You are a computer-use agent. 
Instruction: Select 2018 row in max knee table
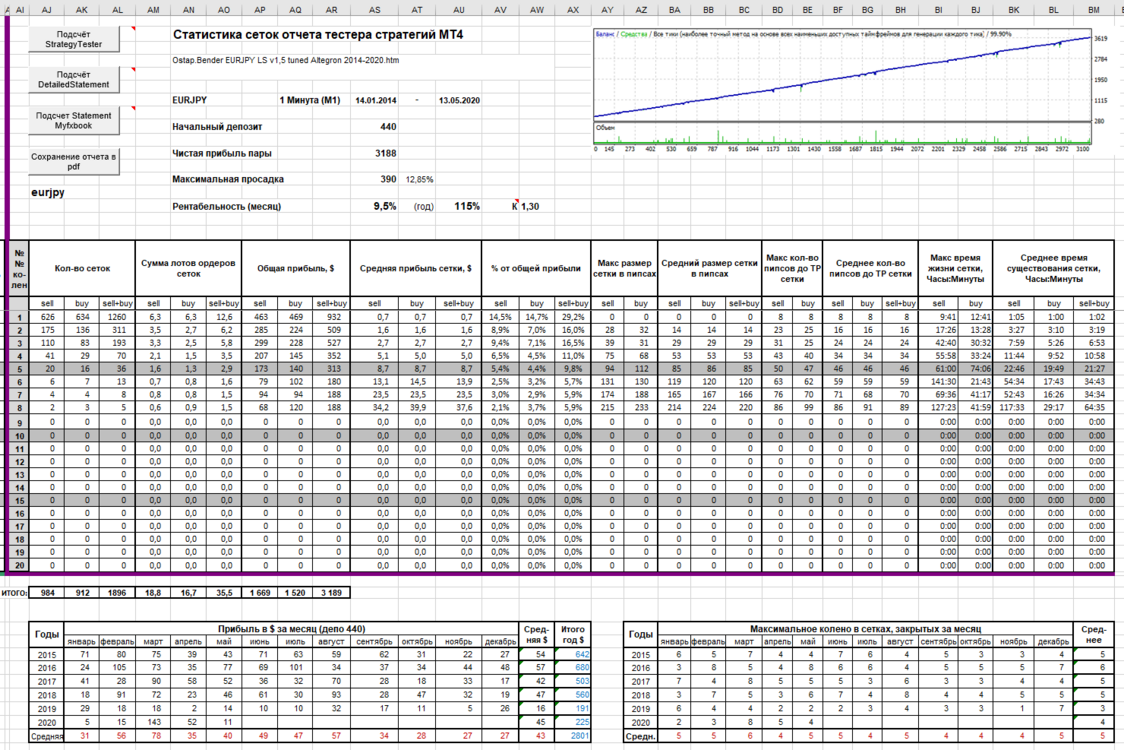pos(869,695)
